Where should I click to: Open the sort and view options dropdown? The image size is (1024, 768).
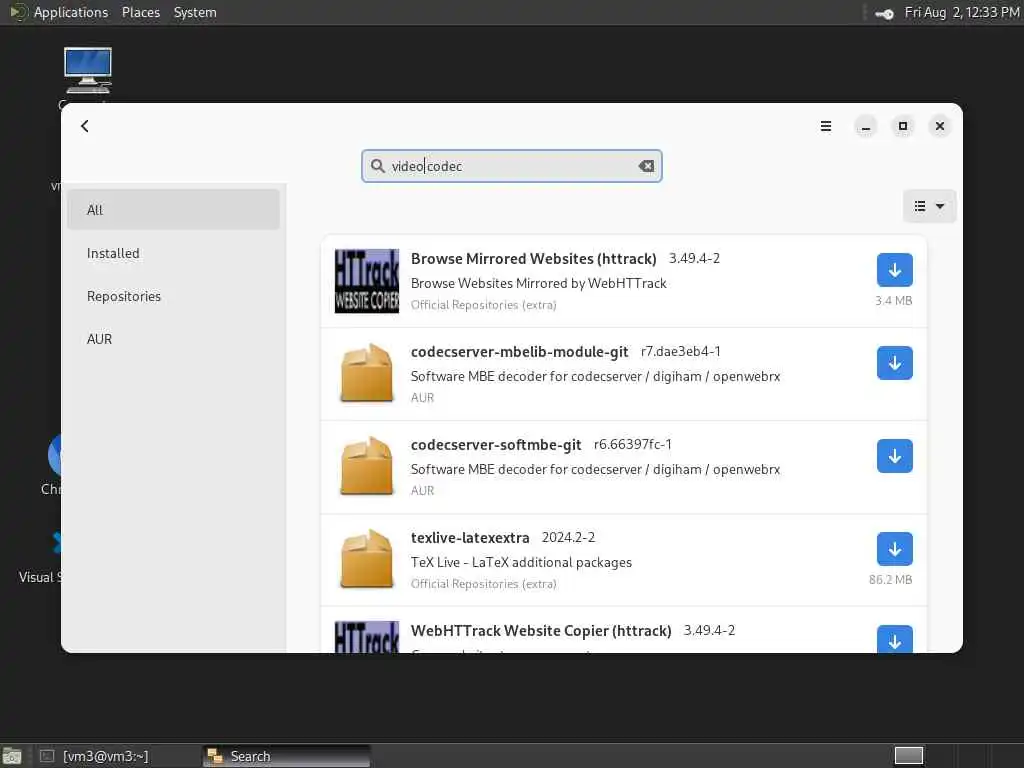click(x=929, y=206)
